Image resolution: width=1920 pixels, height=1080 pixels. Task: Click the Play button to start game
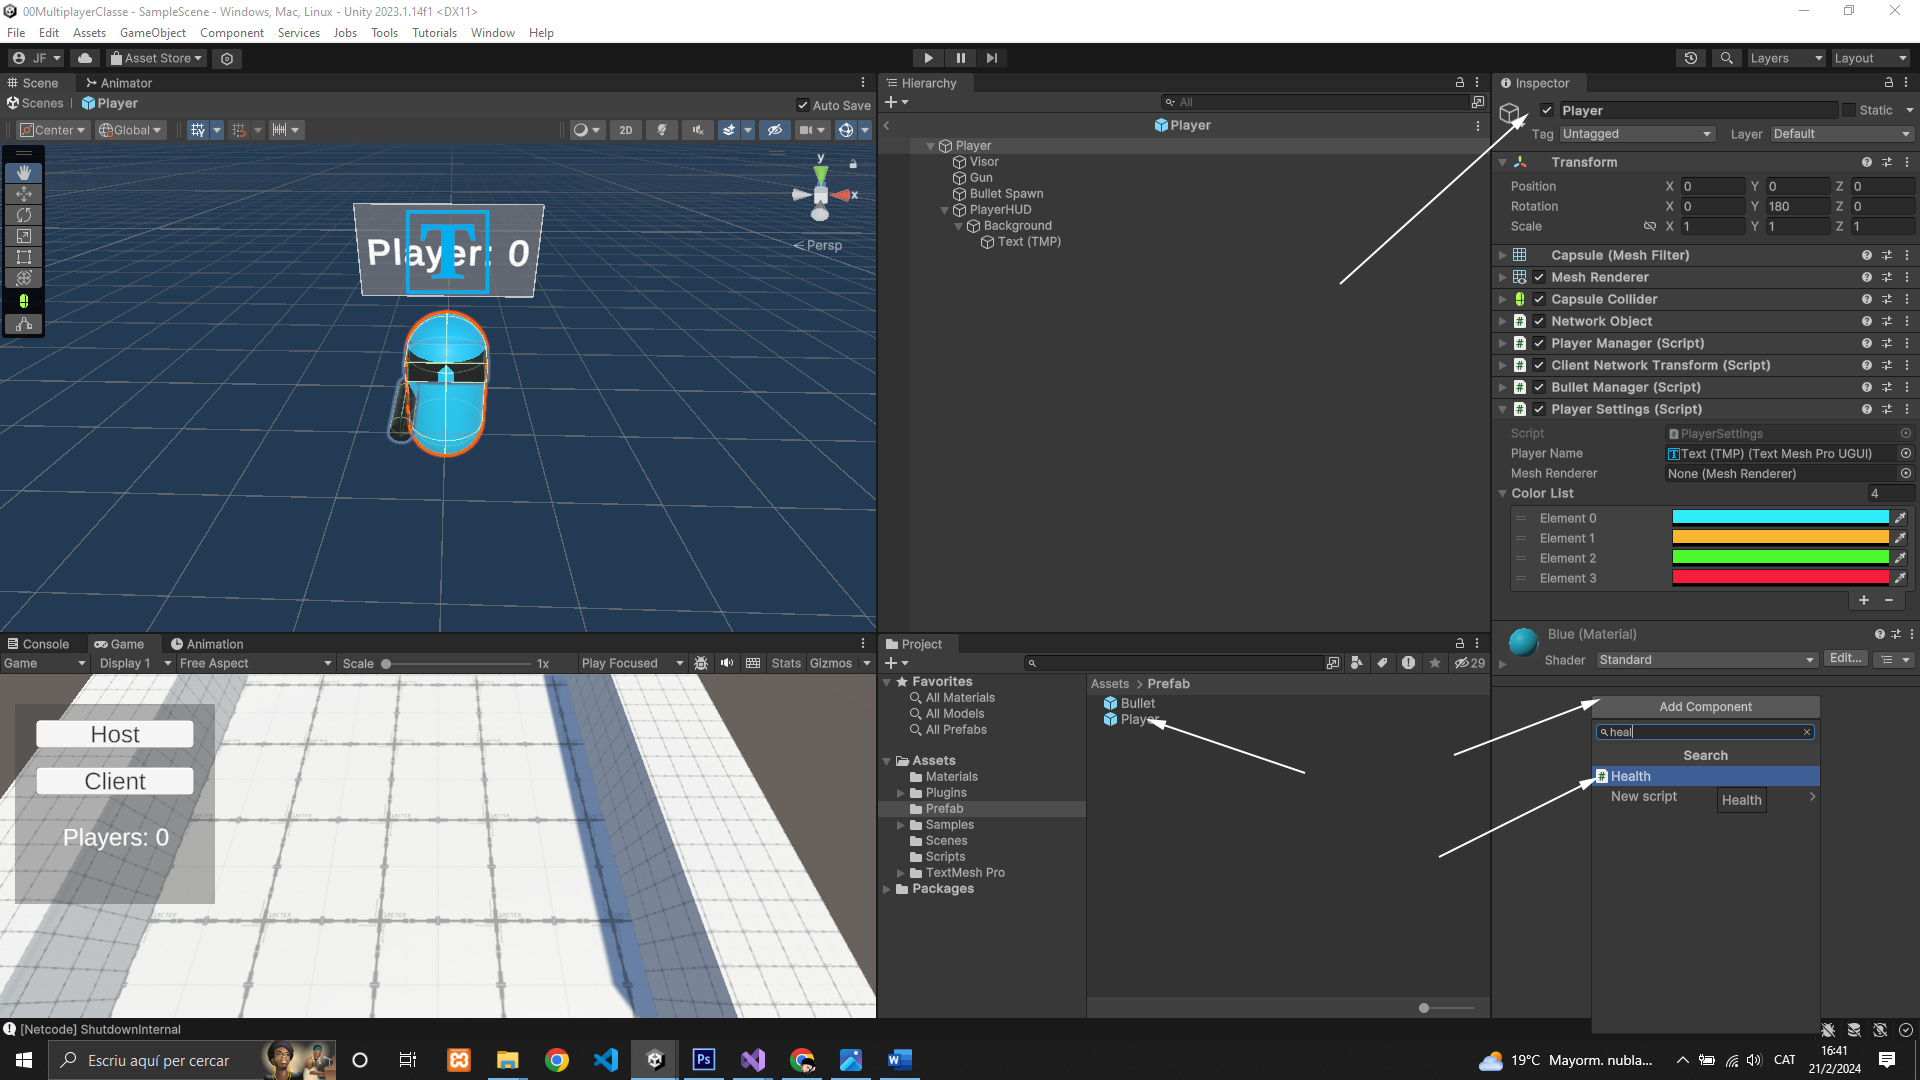click(928, 58)
